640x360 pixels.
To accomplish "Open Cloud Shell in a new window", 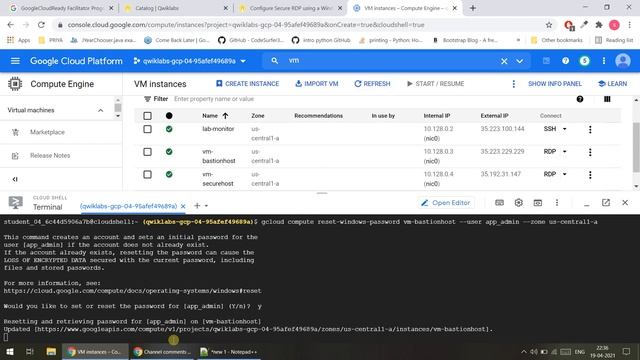I will 606,202.
